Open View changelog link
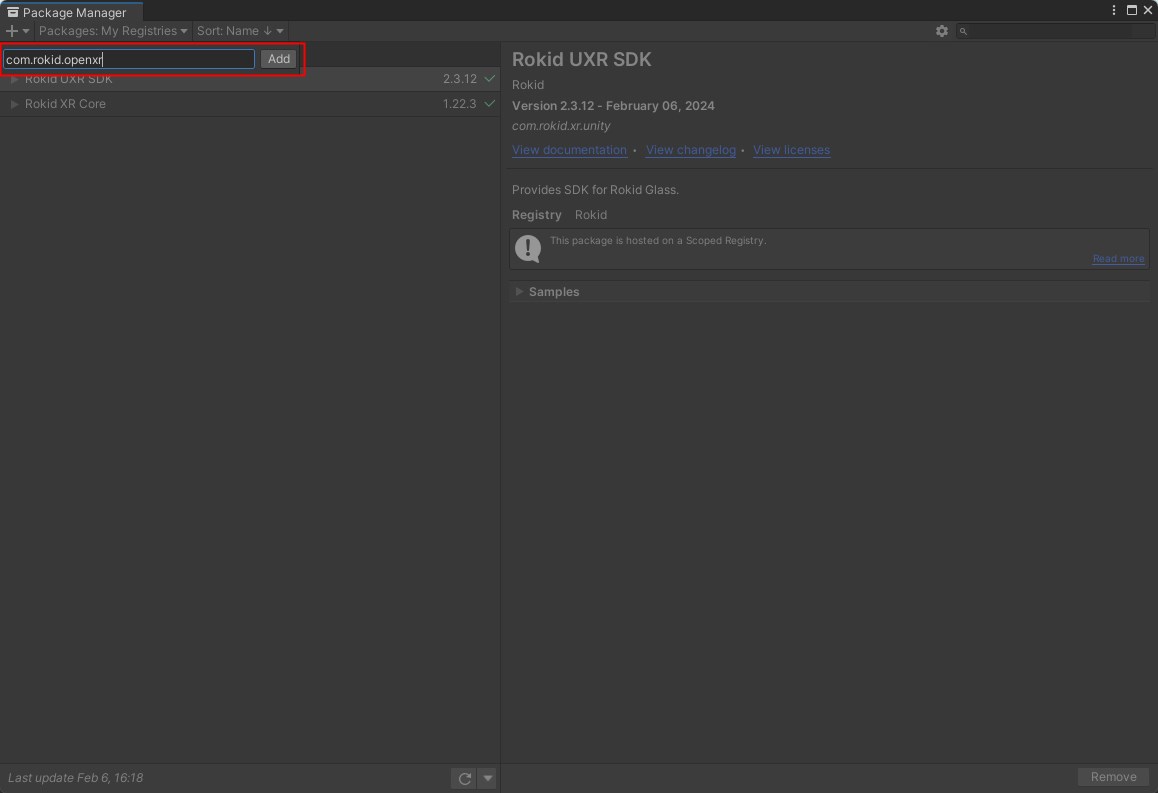 pos(691,150)
